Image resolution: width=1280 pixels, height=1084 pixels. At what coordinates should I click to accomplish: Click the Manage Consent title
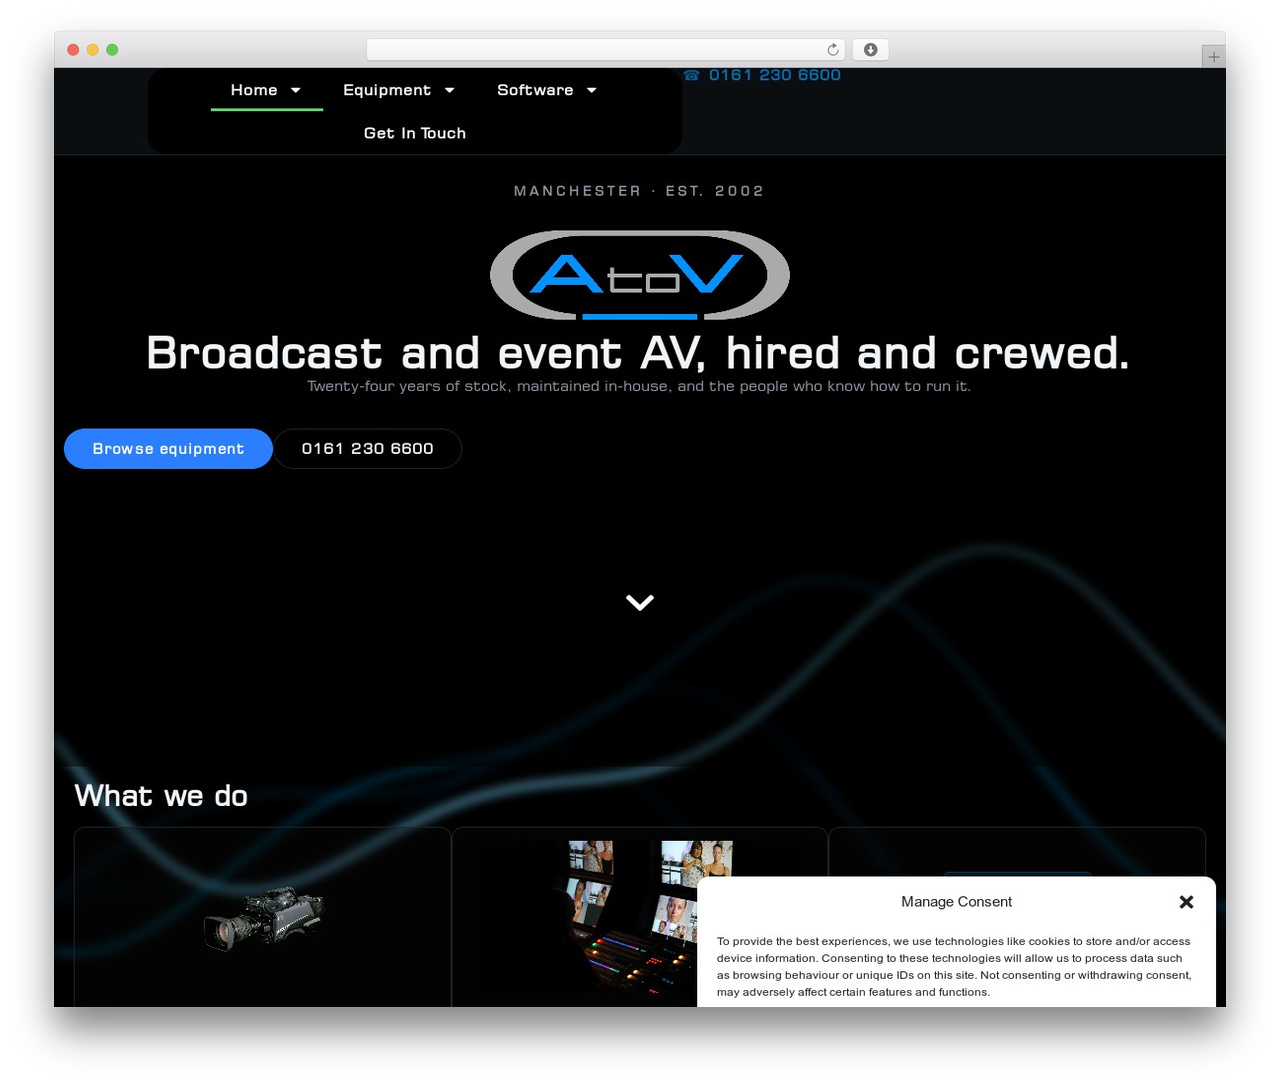coord(956,902)
